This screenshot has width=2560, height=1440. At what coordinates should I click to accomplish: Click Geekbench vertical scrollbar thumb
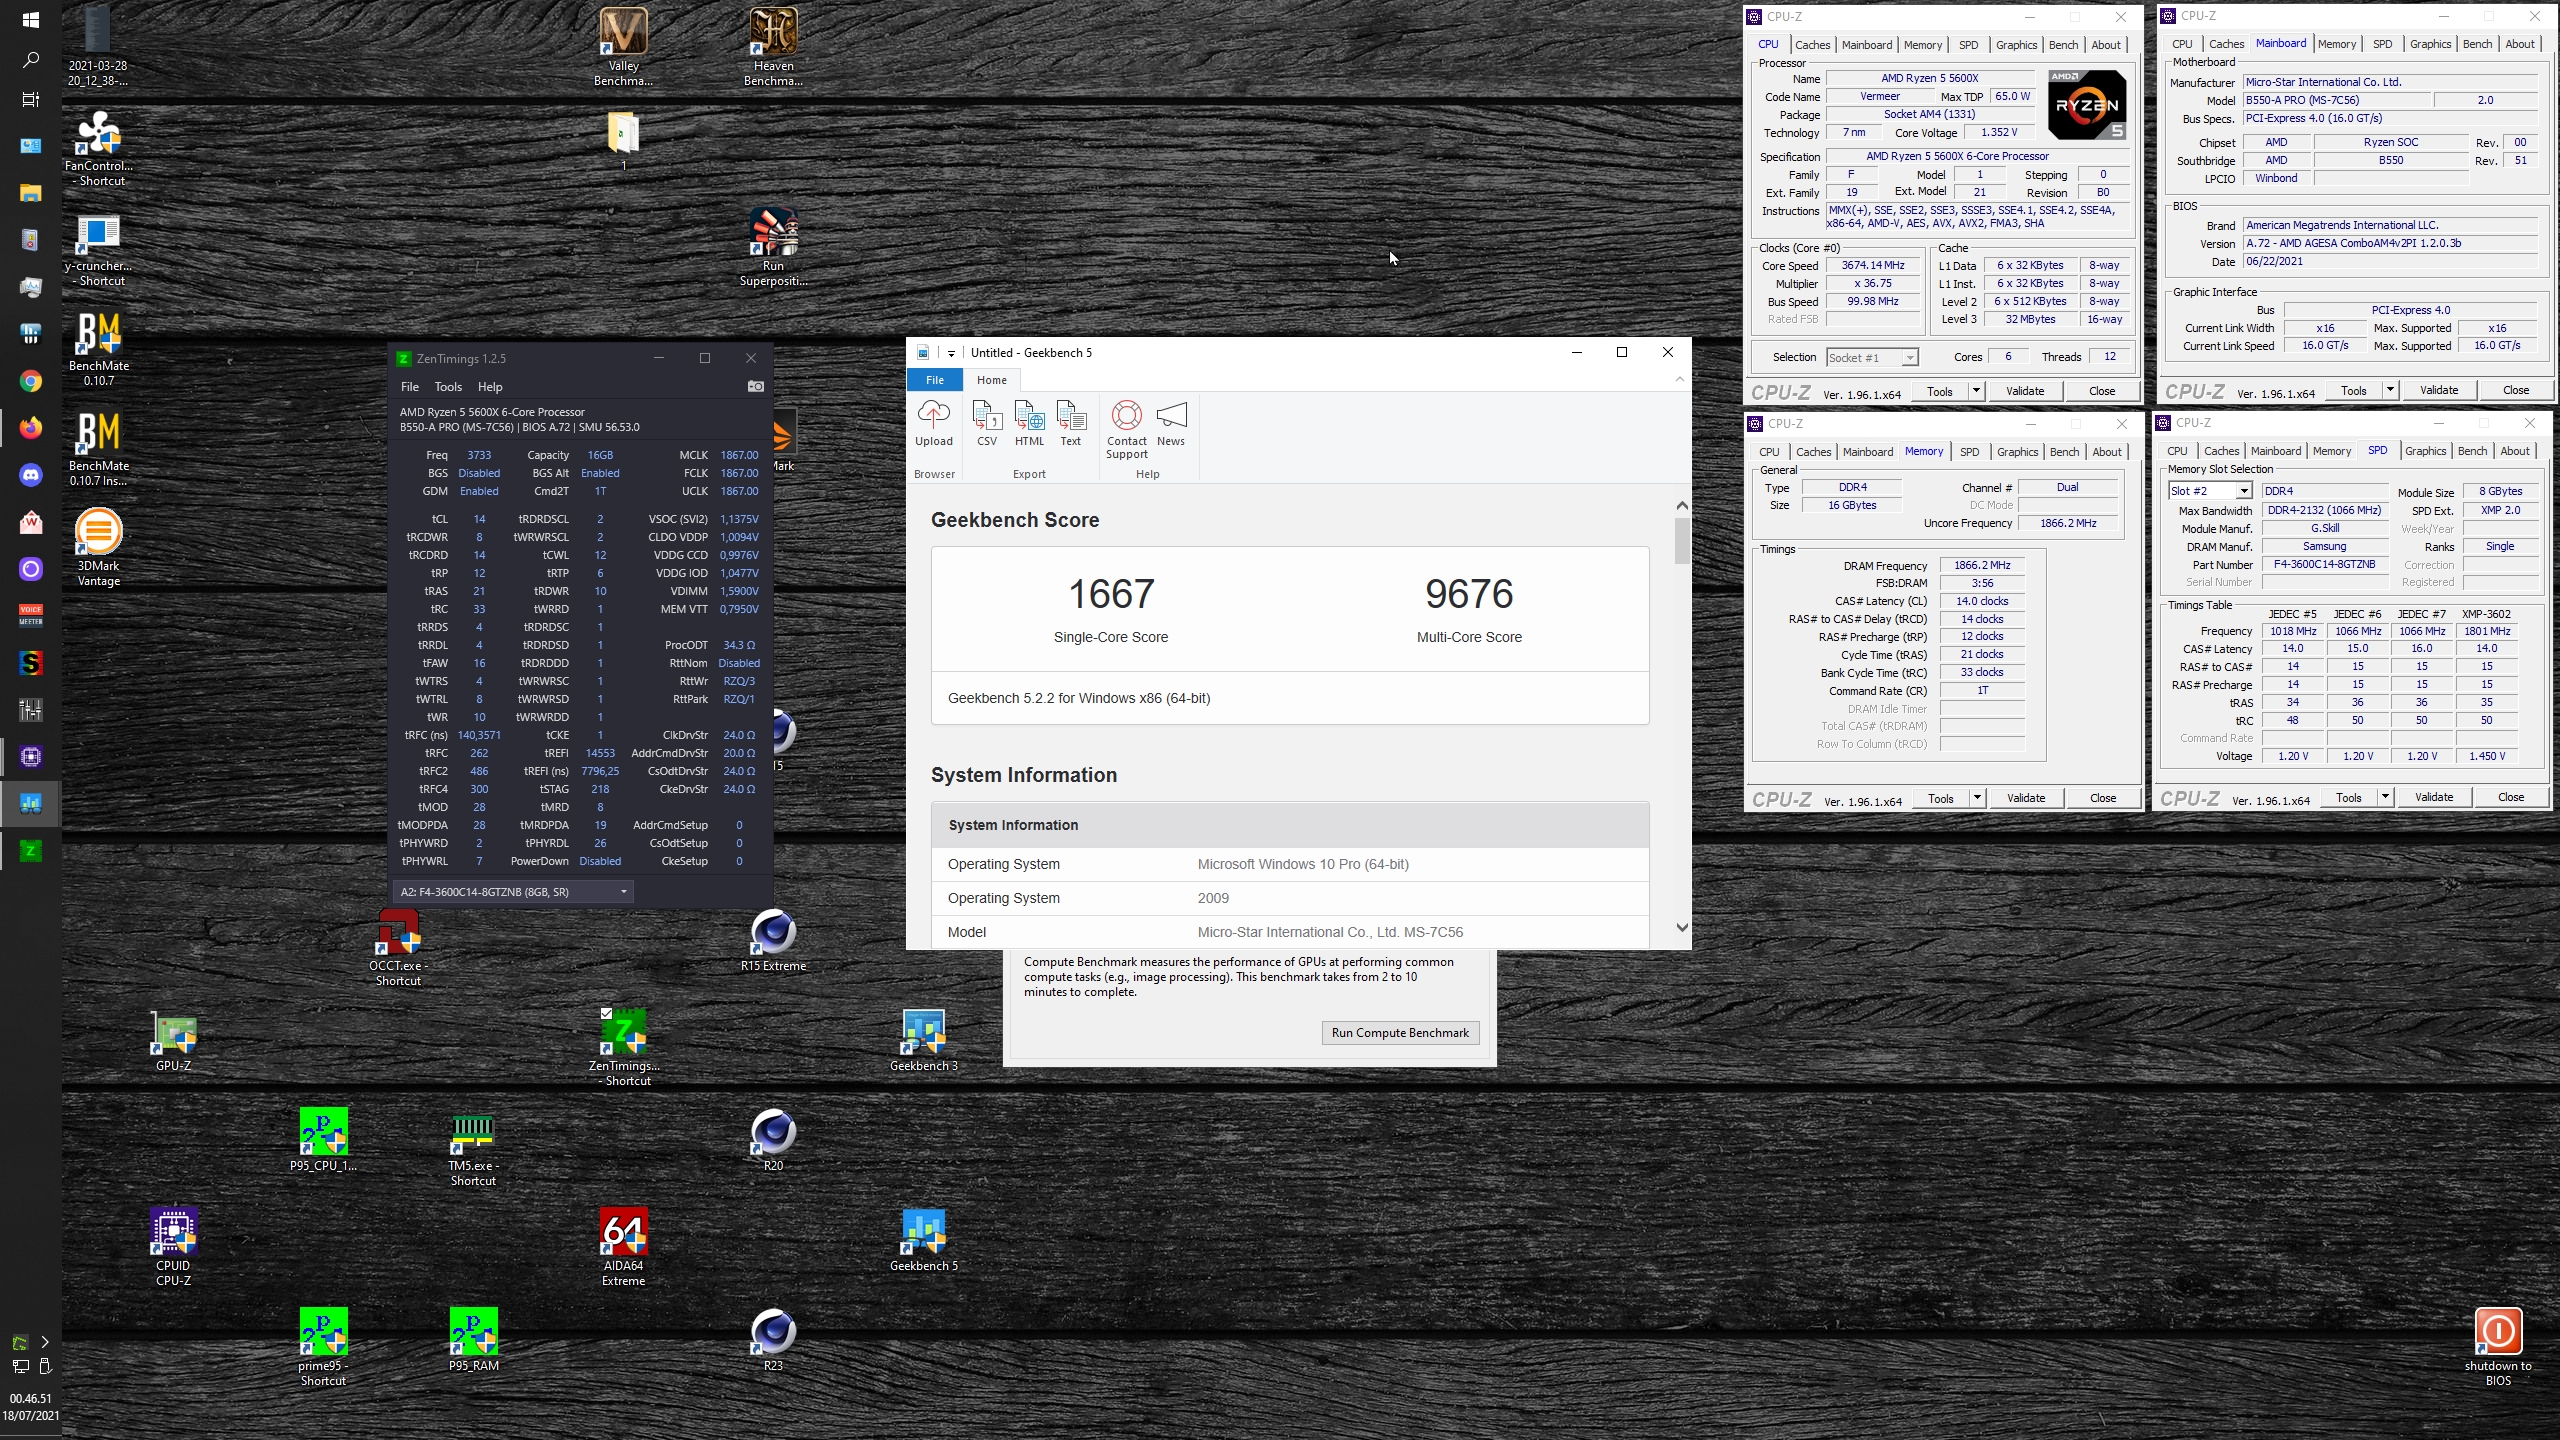tap(1681, 540)
